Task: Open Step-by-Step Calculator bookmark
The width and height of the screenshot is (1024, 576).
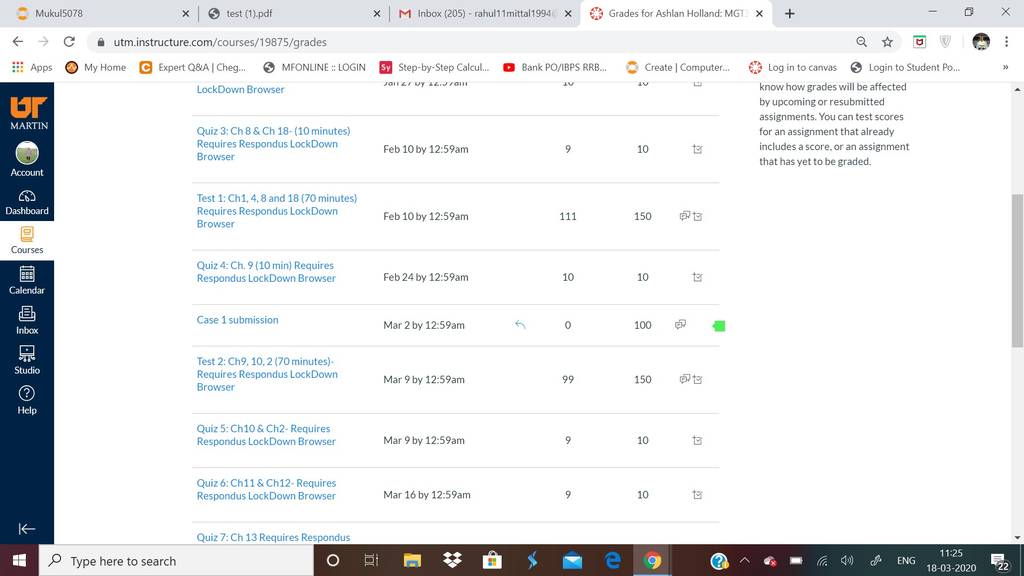Action: tap(434, 67)
